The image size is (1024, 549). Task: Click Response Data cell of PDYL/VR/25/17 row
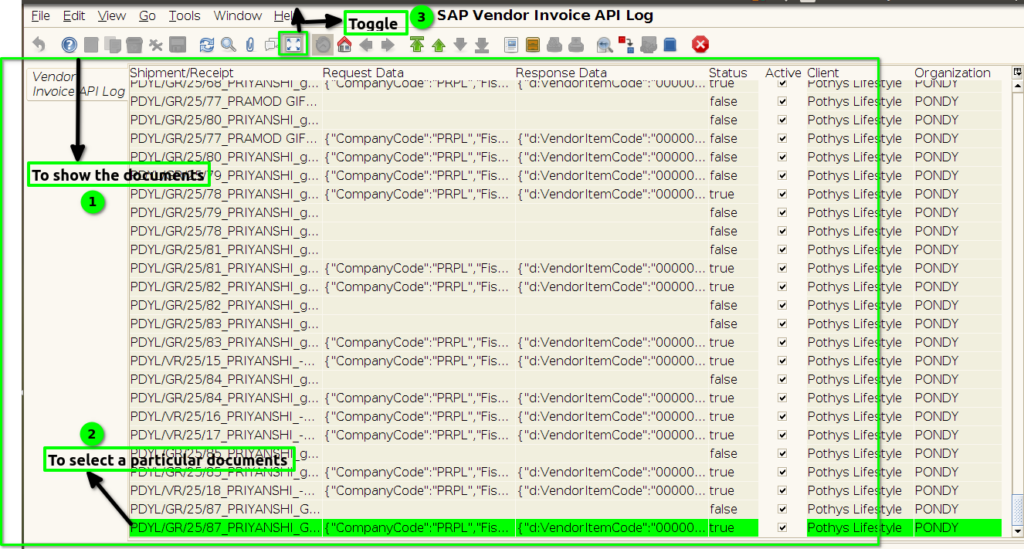pyautogui.click(x=611, y=435)
